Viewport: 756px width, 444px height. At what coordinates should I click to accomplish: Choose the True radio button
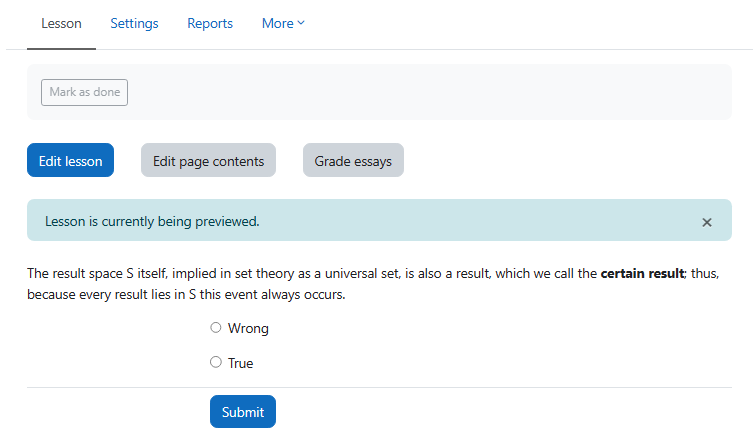coord(216,362)
